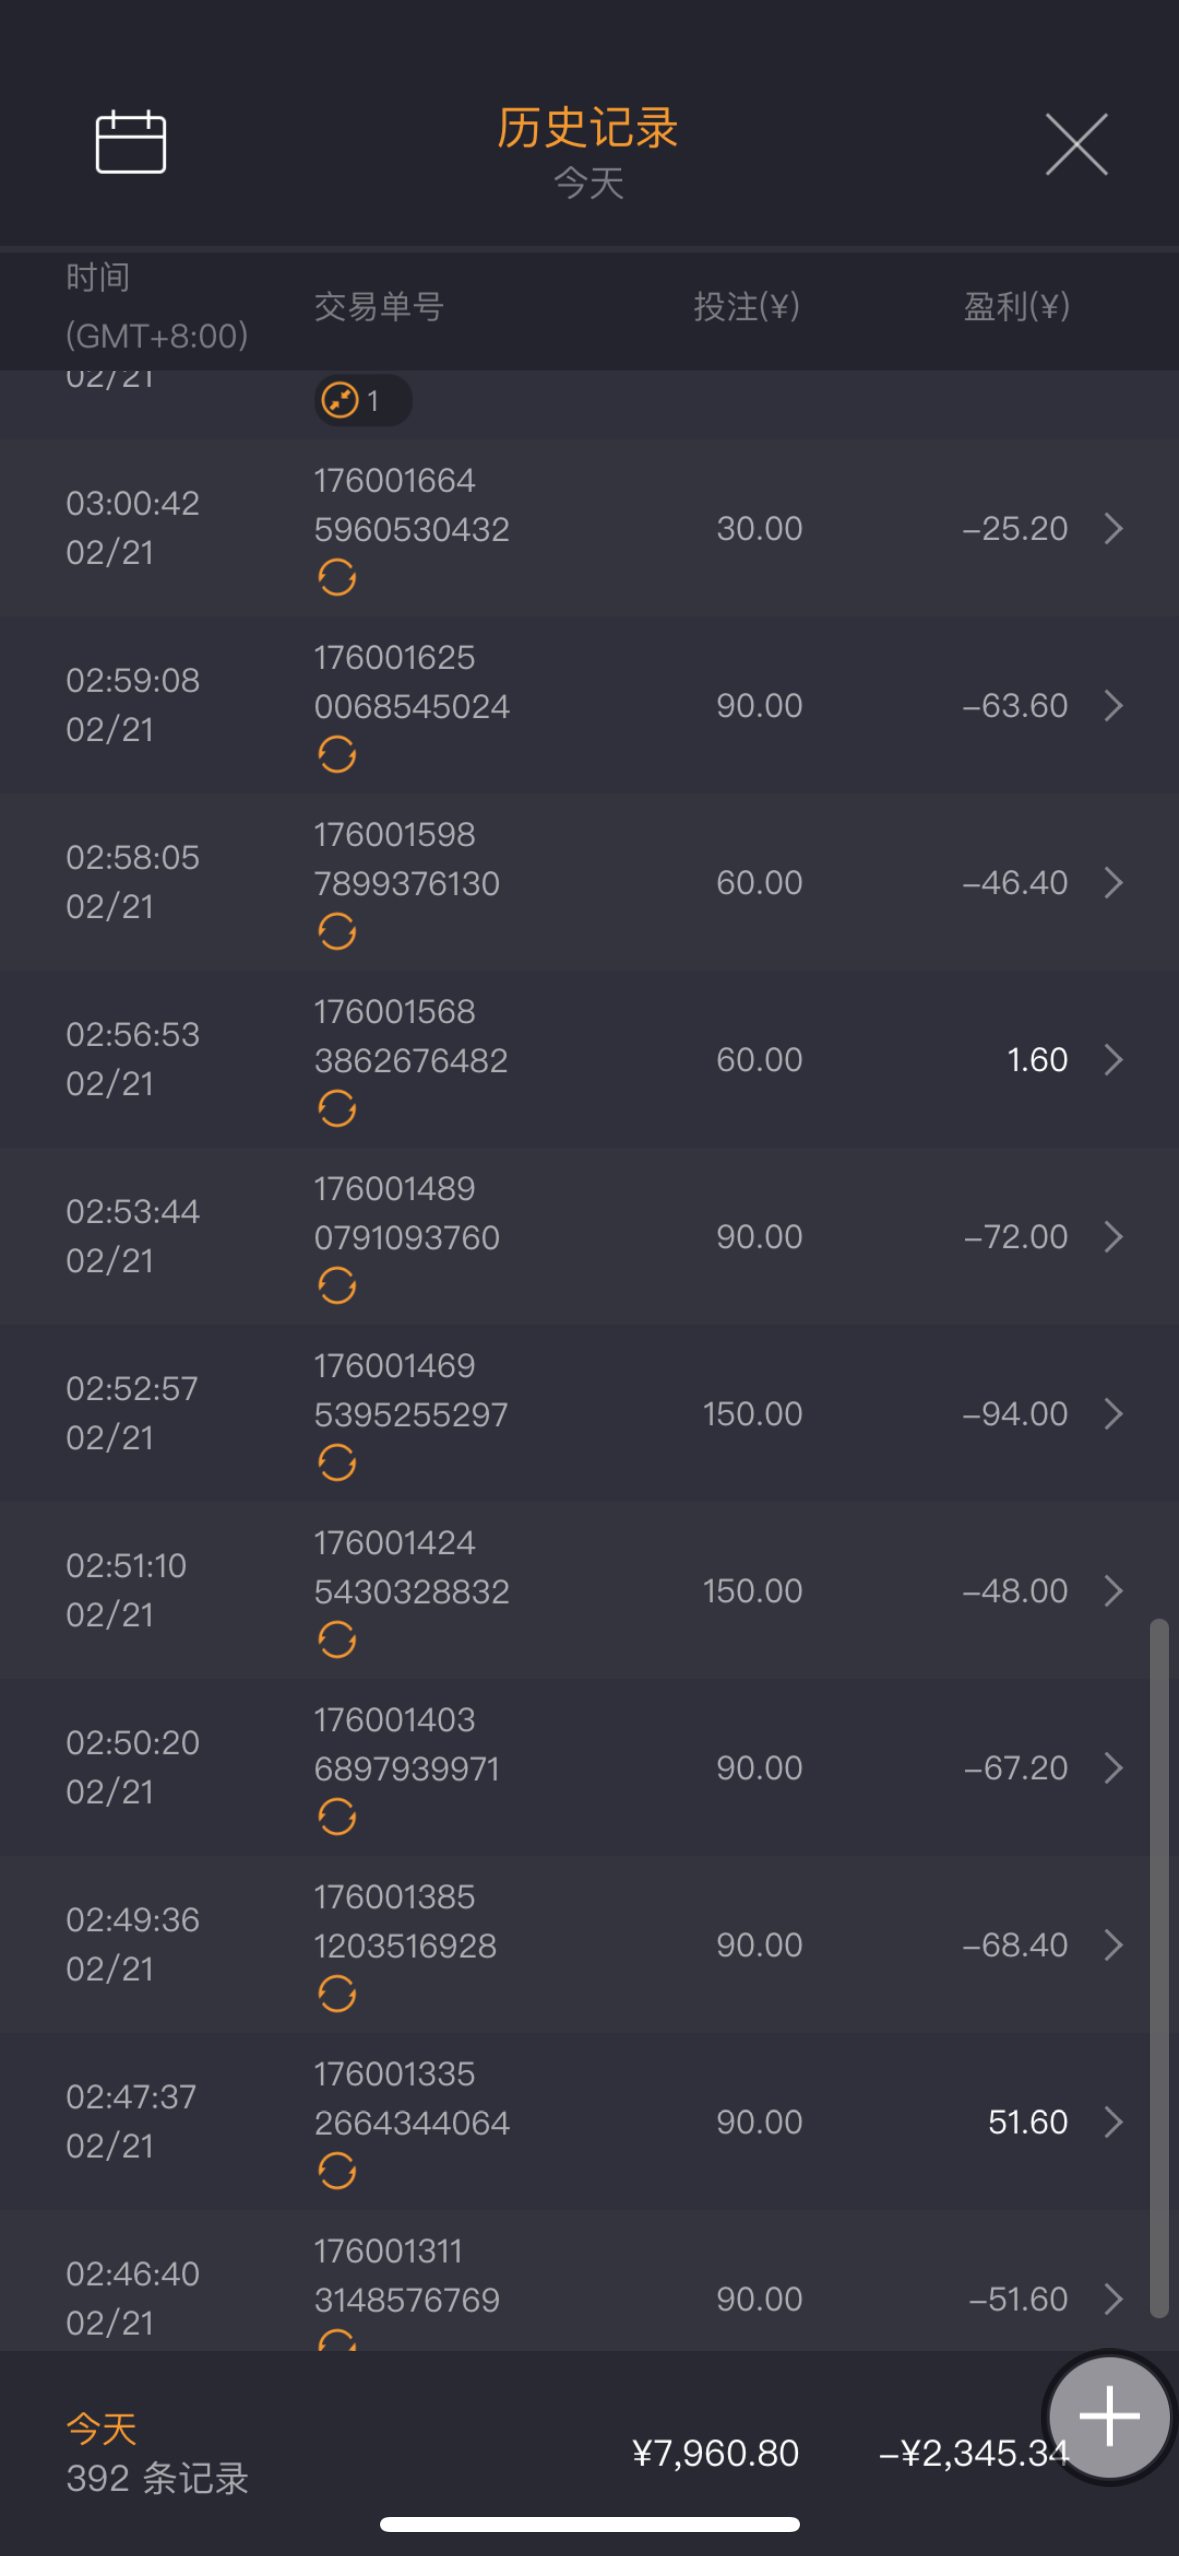Tap the 盈利(¥) column header

[1015, 306]
